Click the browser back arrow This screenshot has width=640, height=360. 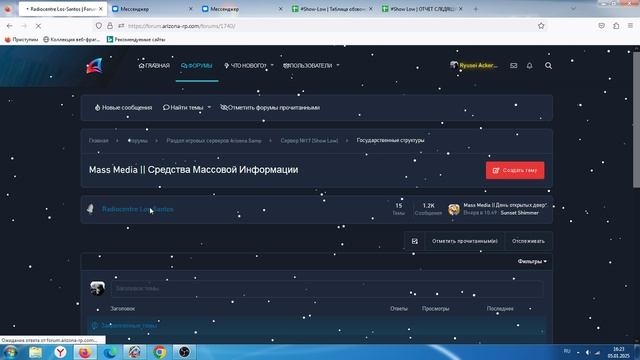pos(9,26)
